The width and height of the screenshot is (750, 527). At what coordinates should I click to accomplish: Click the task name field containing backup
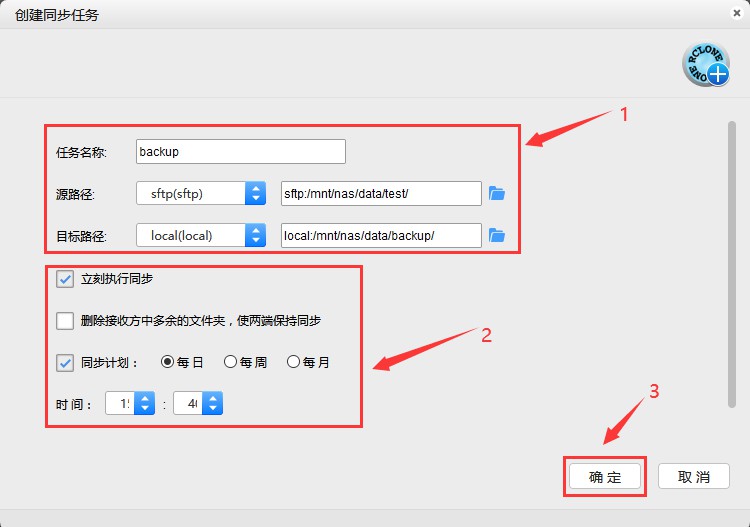point(240,152)
